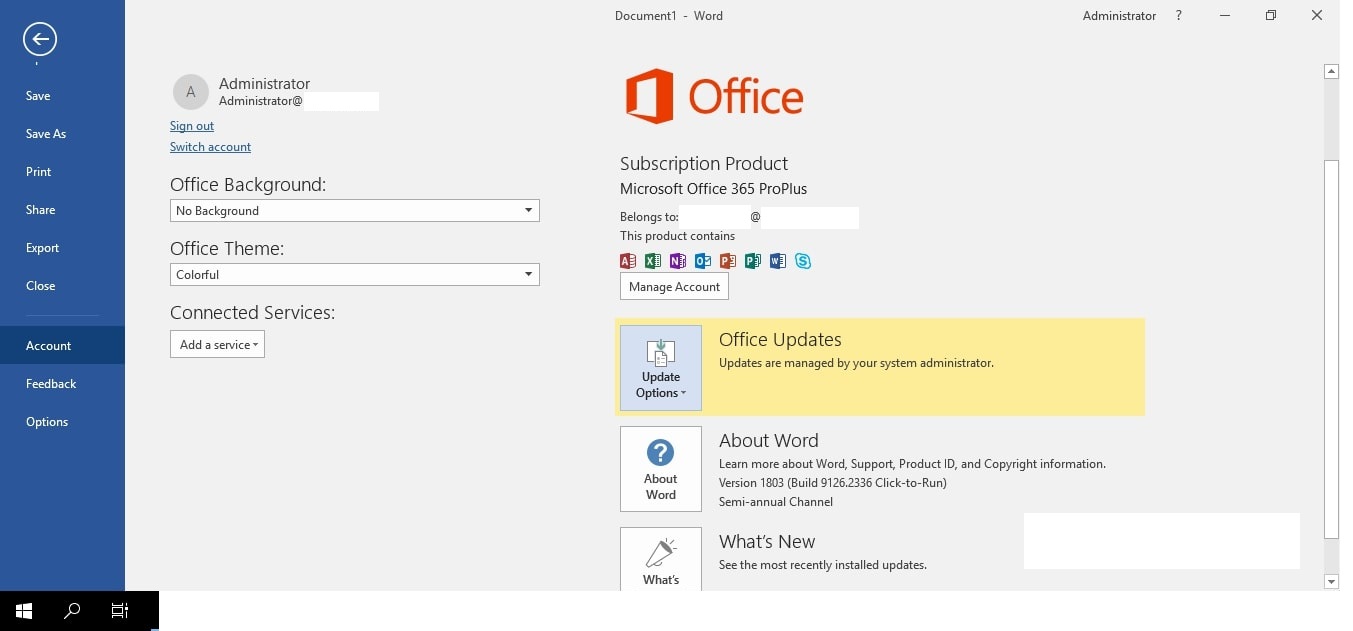Click the 'Semi-annual Channel' text
1353x631 pixels.
(x=776, y=502)
